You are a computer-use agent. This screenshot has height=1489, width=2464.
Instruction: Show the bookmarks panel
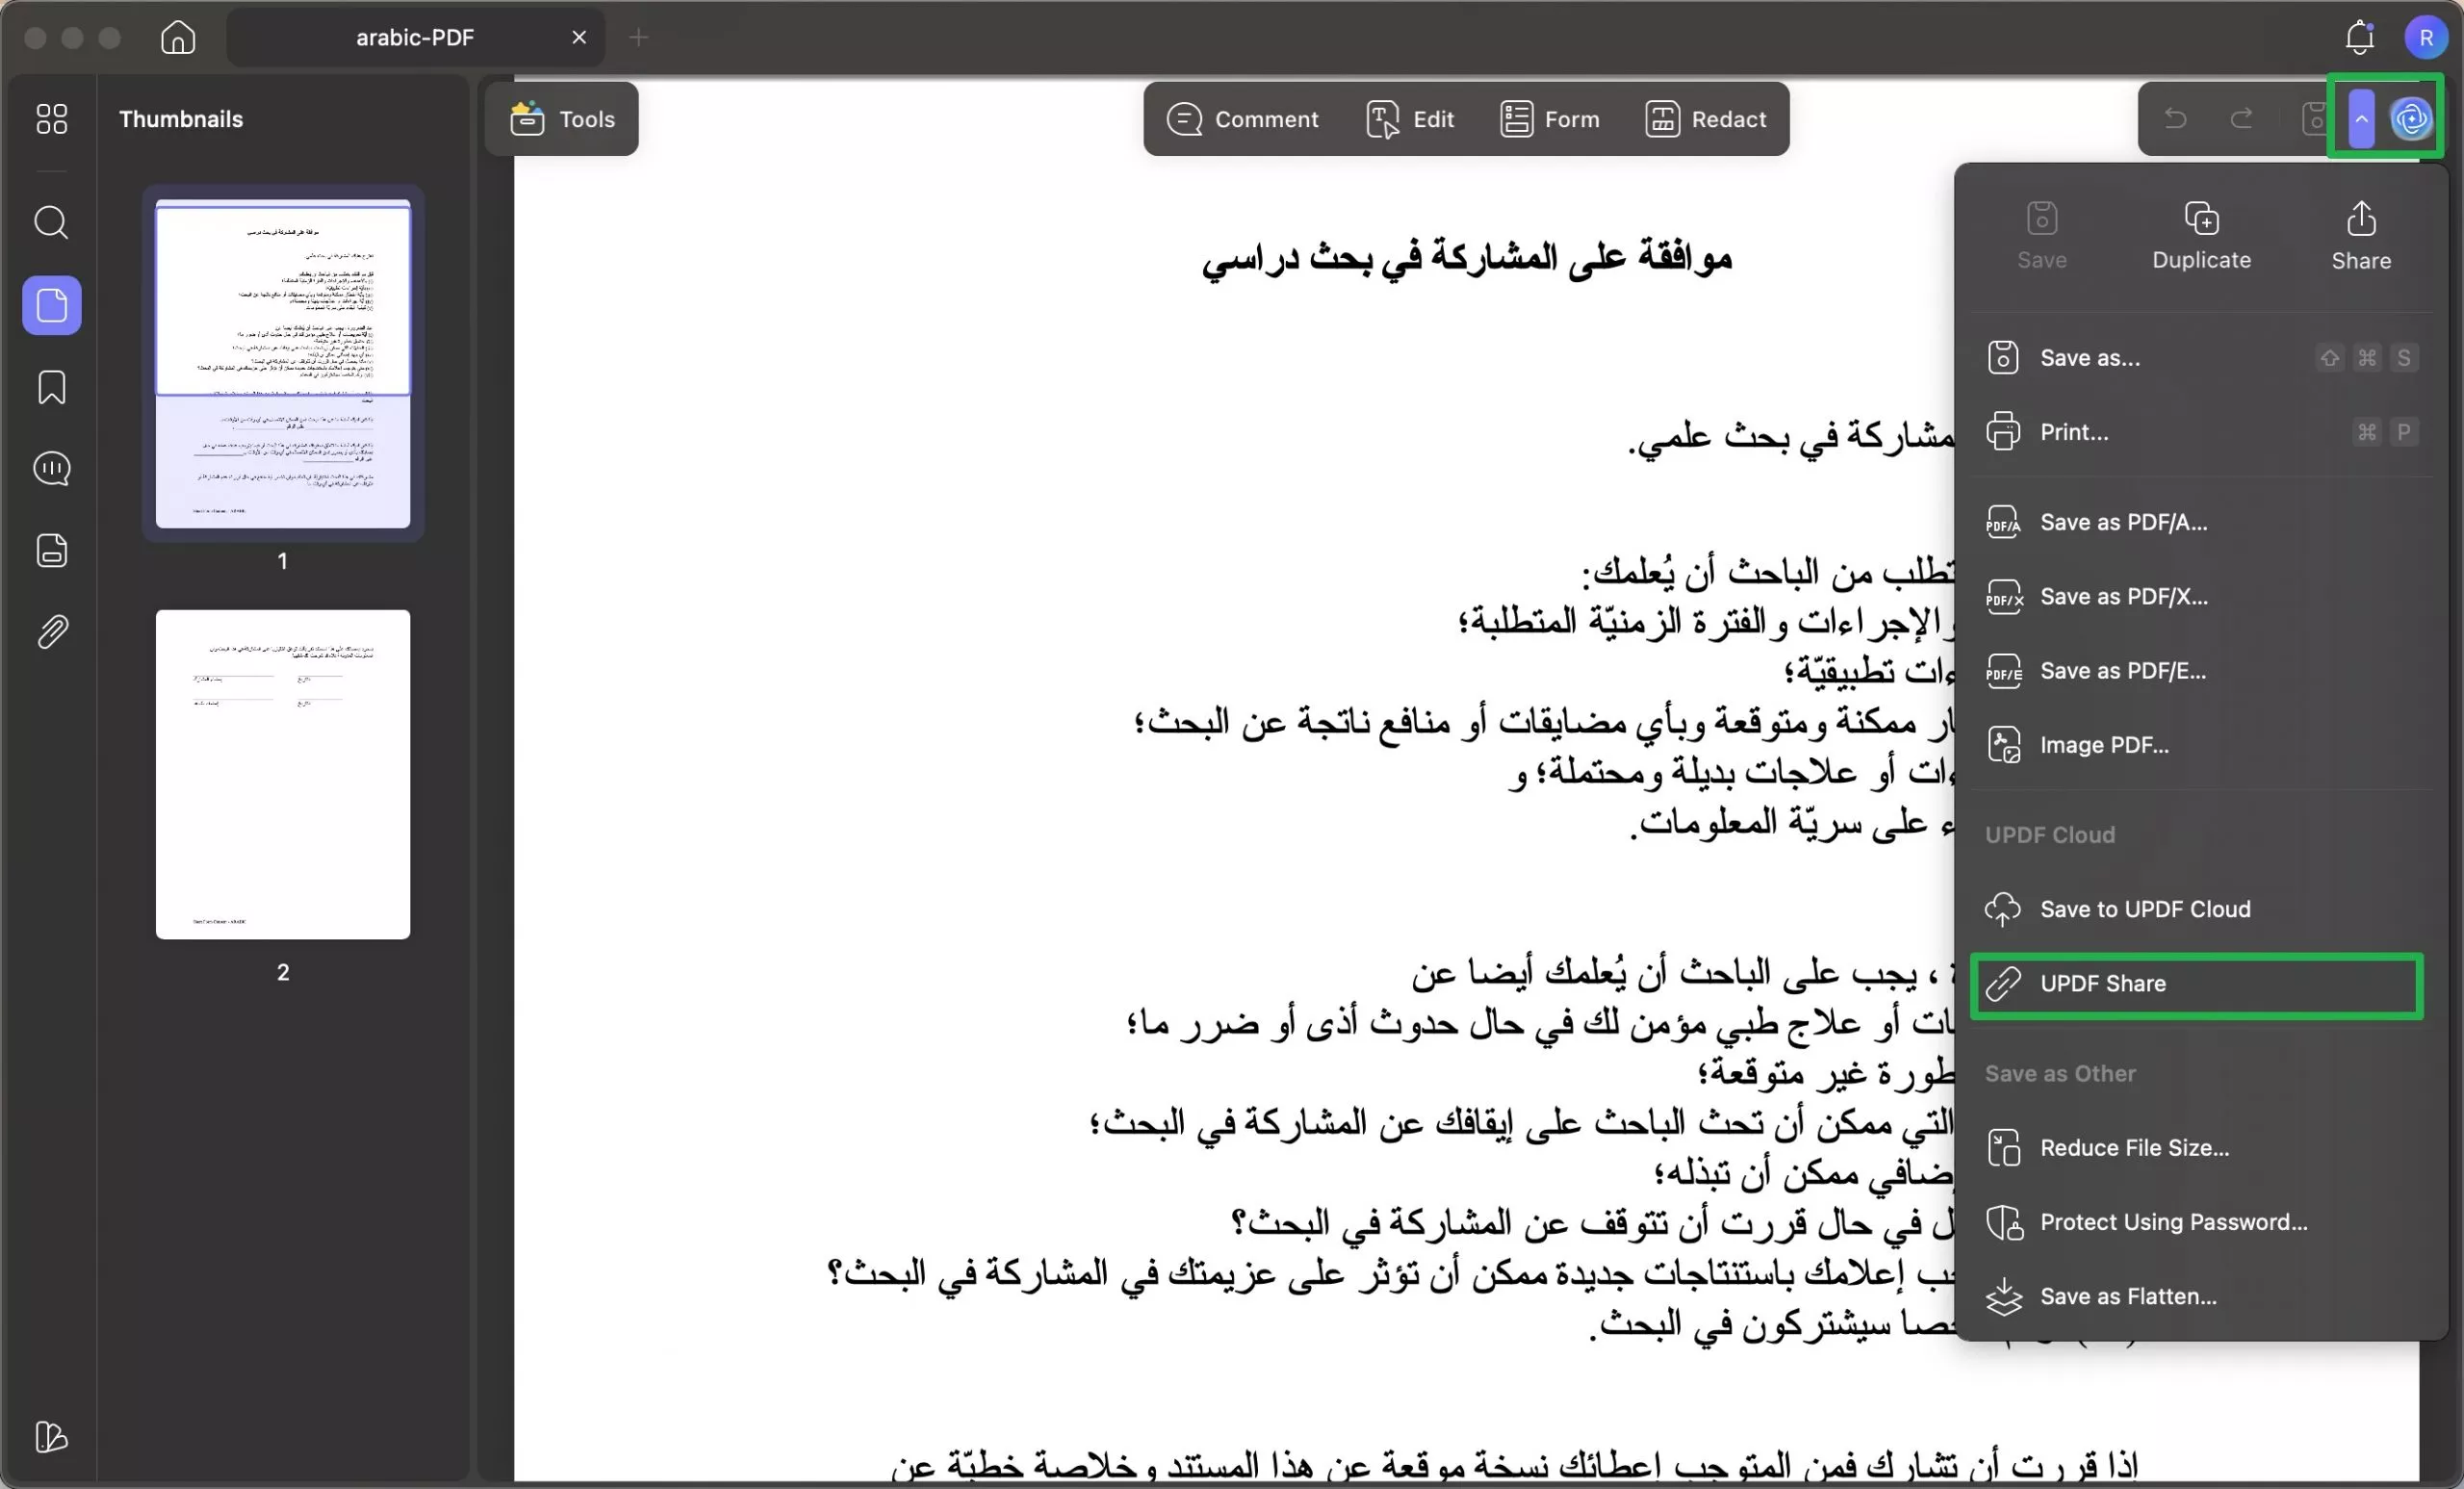pos(51,387)
